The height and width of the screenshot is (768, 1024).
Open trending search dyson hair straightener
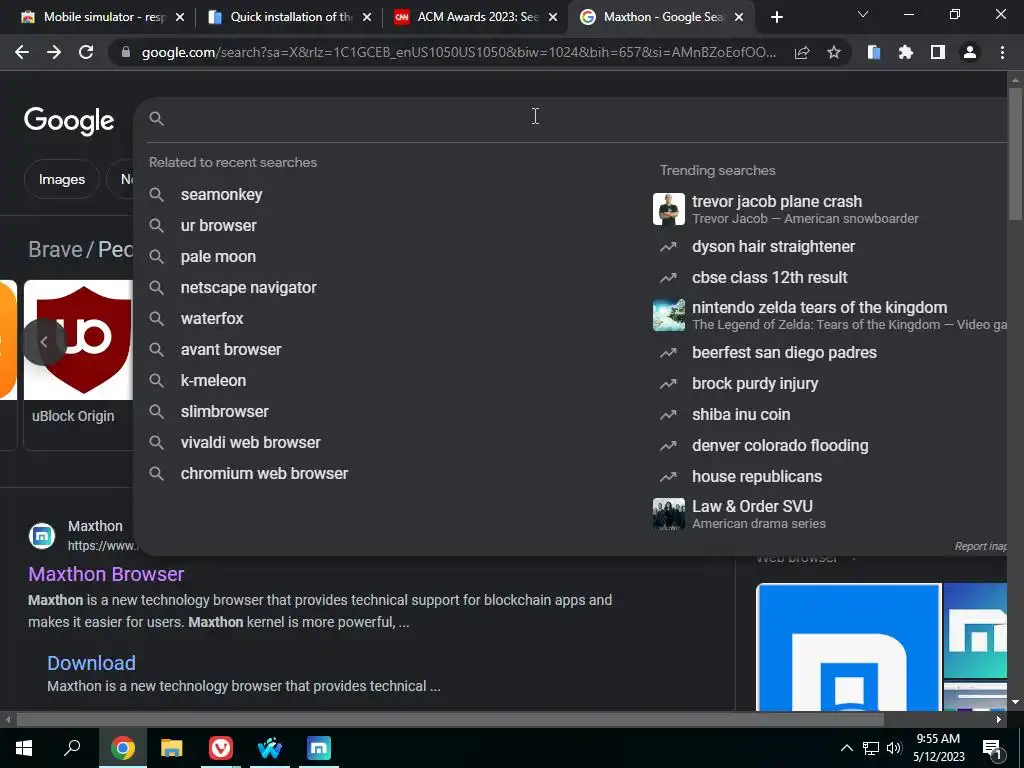coord(773,247)
